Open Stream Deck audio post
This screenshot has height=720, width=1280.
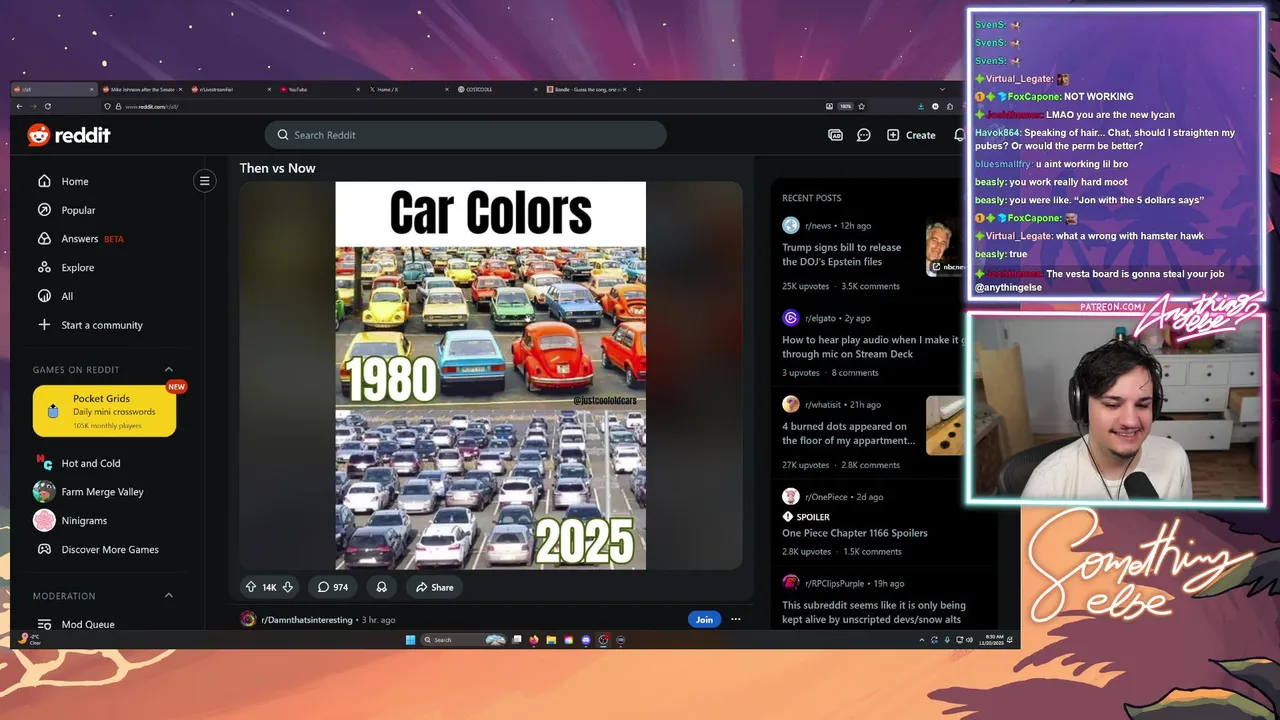pos(871,347)
